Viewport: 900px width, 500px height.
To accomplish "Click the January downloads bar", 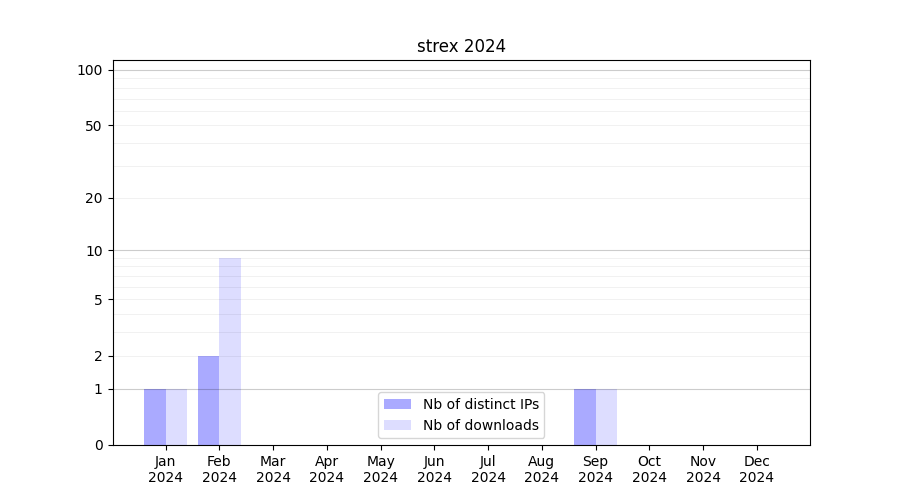I will (176, 417).
